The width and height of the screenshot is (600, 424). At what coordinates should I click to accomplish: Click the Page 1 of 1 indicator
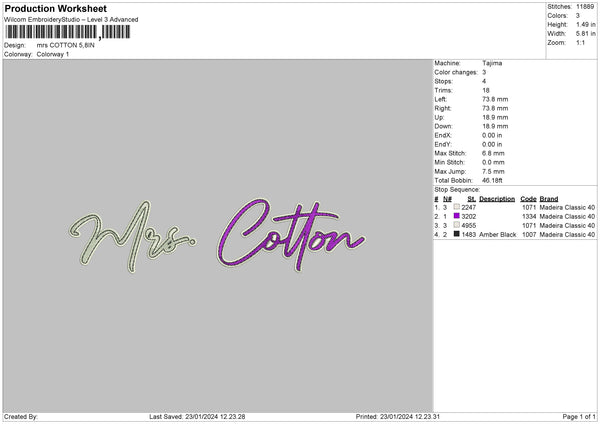point(579,417)
